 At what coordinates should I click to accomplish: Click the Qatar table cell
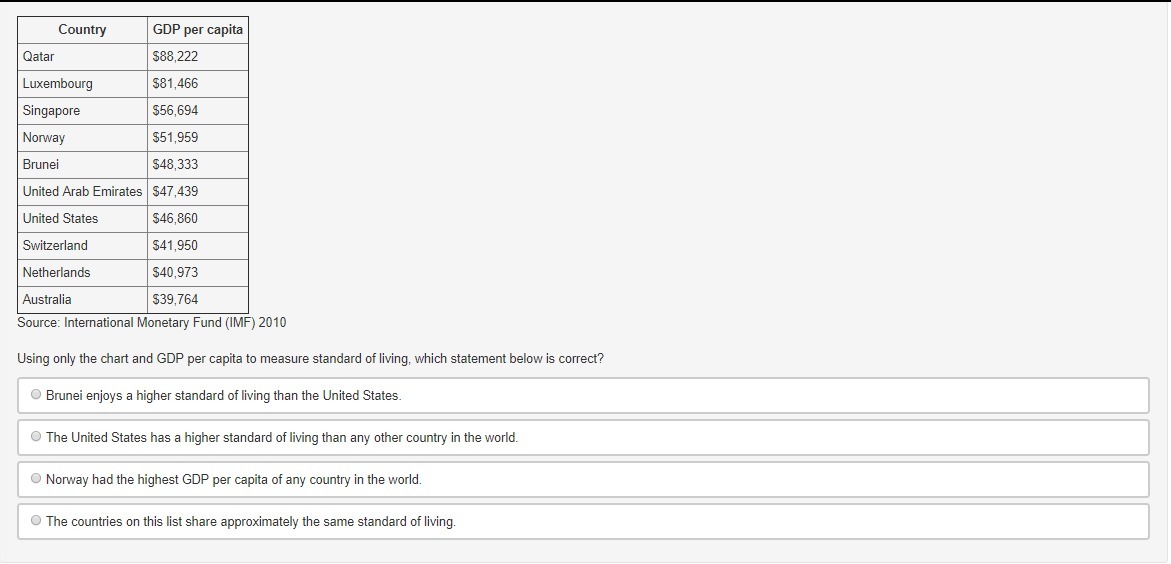(x=82, y=57)
